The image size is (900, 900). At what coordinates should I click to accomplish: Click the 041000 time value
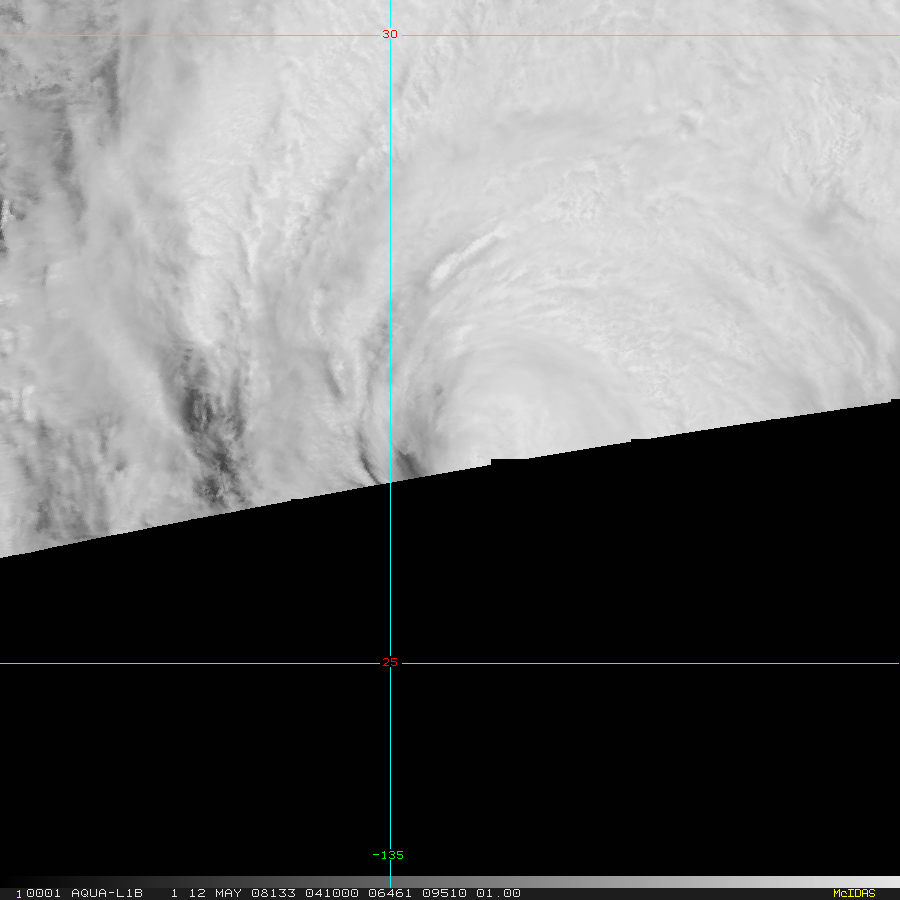pyautogui.click(x=332, y=893)
